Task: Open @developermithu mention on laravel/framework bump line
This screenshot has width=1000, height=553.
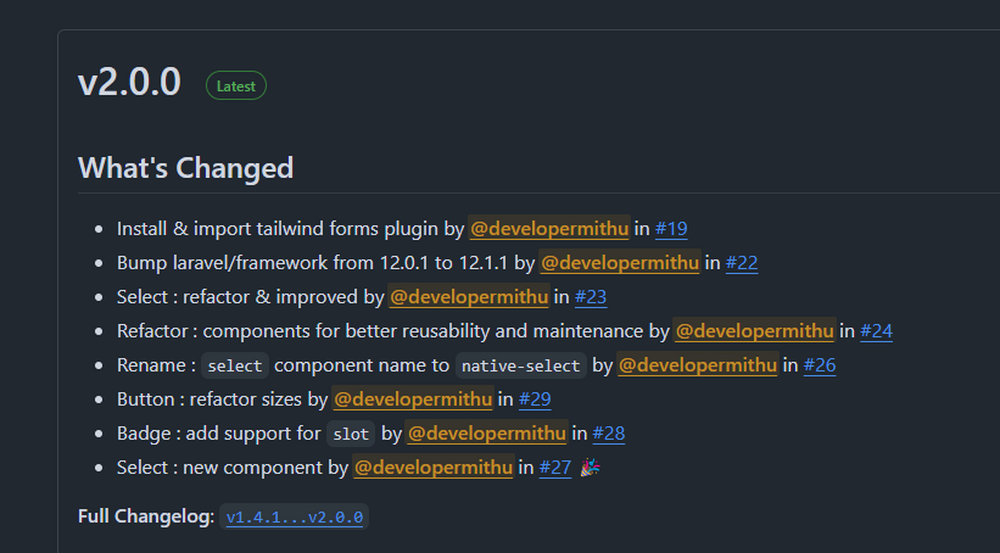Action: tap(619, 263)
